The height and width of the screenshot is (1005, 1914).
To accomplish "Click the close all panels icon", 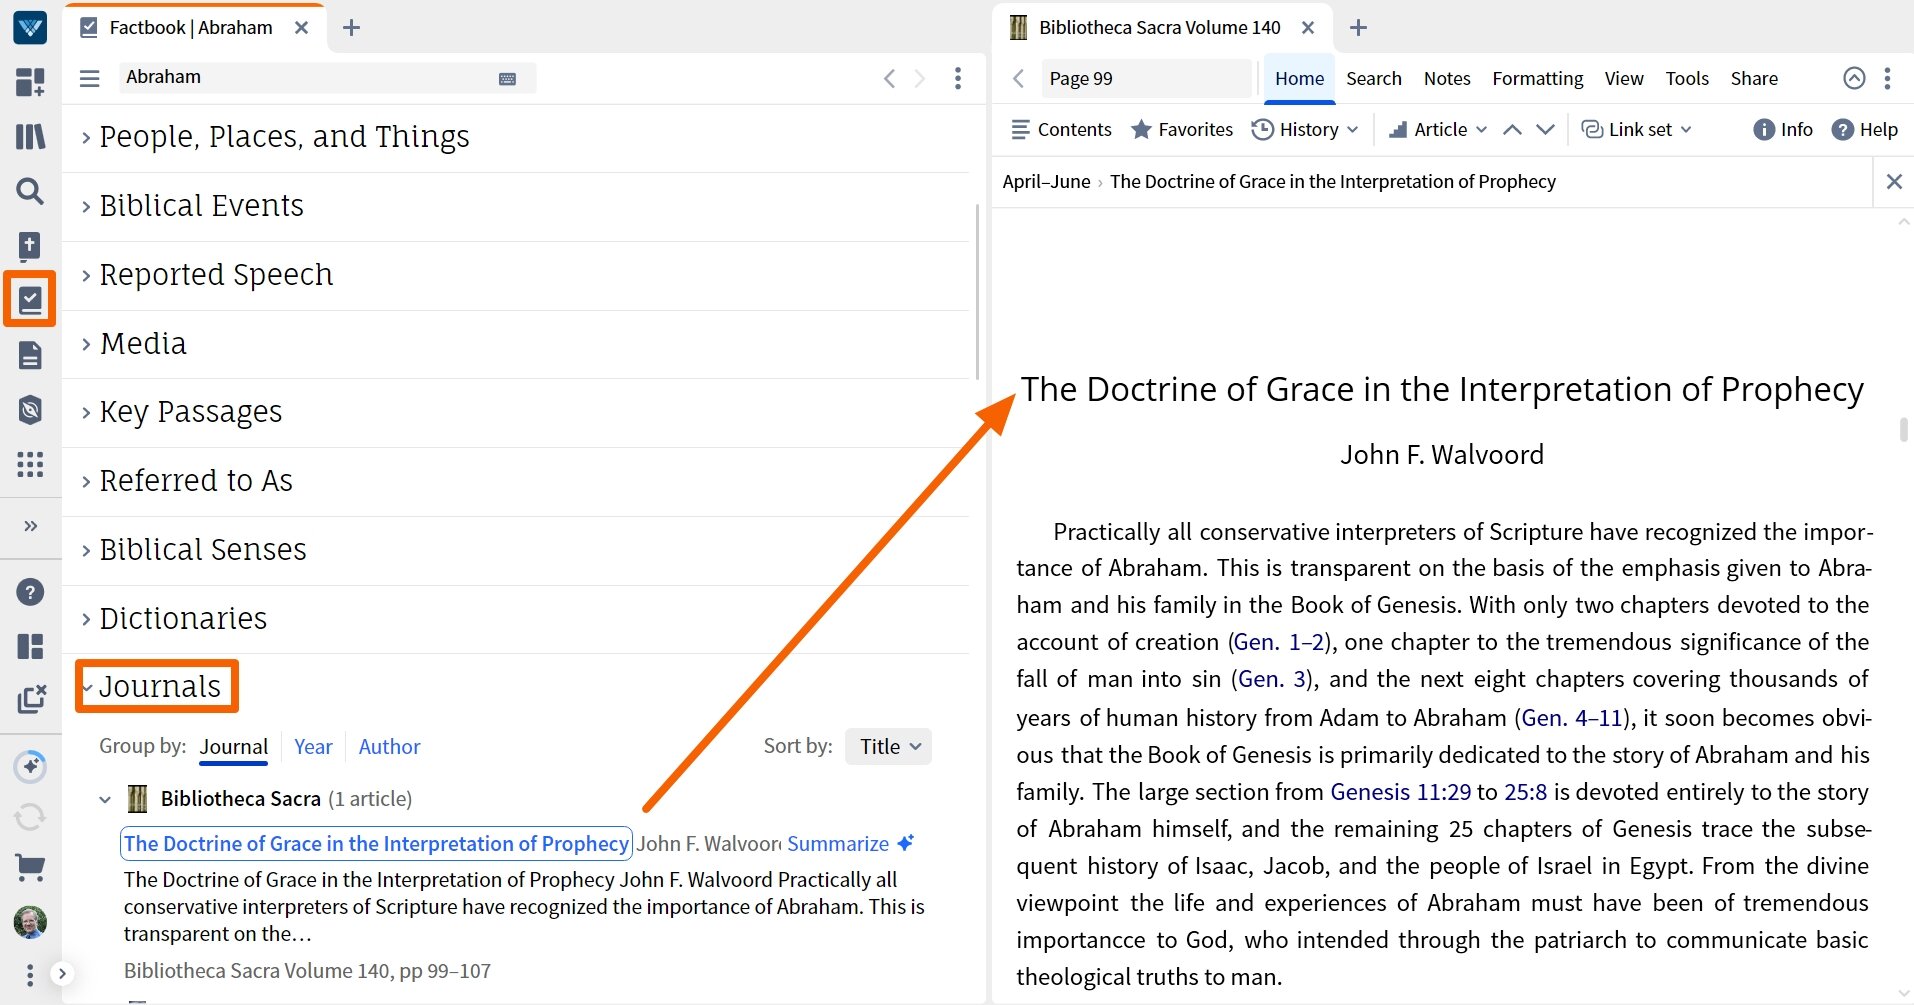I will 31,698.
